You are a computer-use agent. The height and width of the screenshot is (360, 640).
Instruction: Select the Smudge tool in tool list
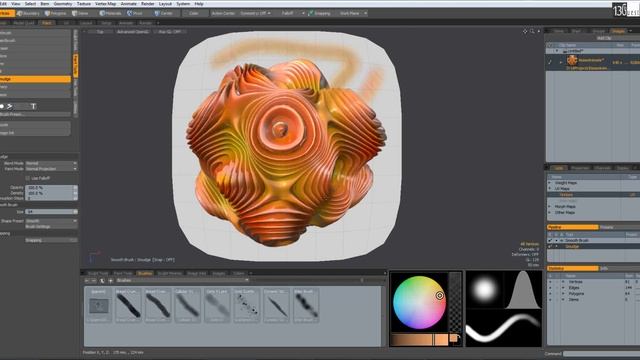35,79
